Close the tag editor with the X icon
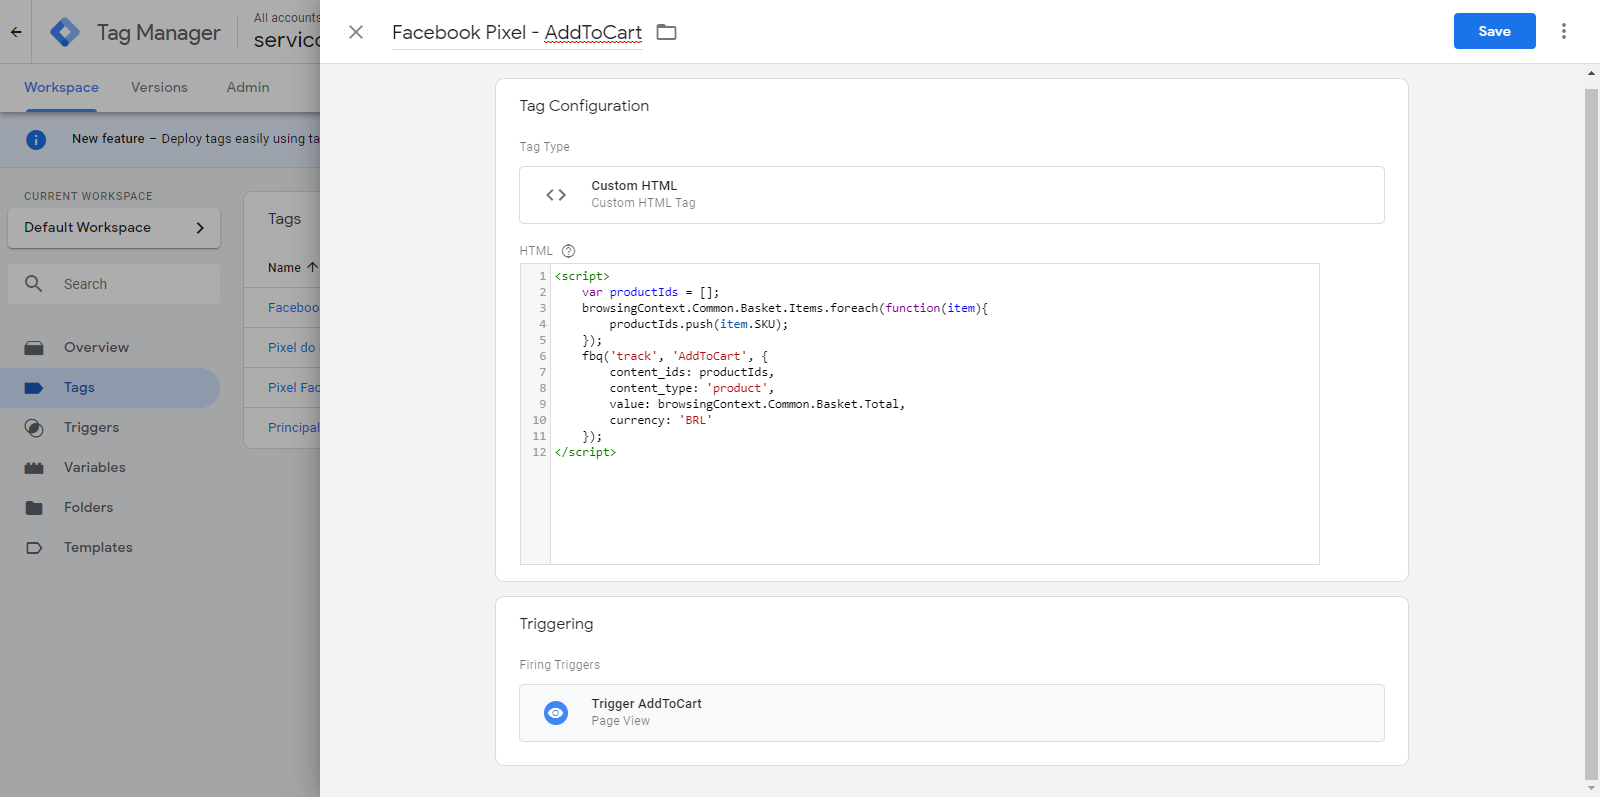 [x=356, y=32]
